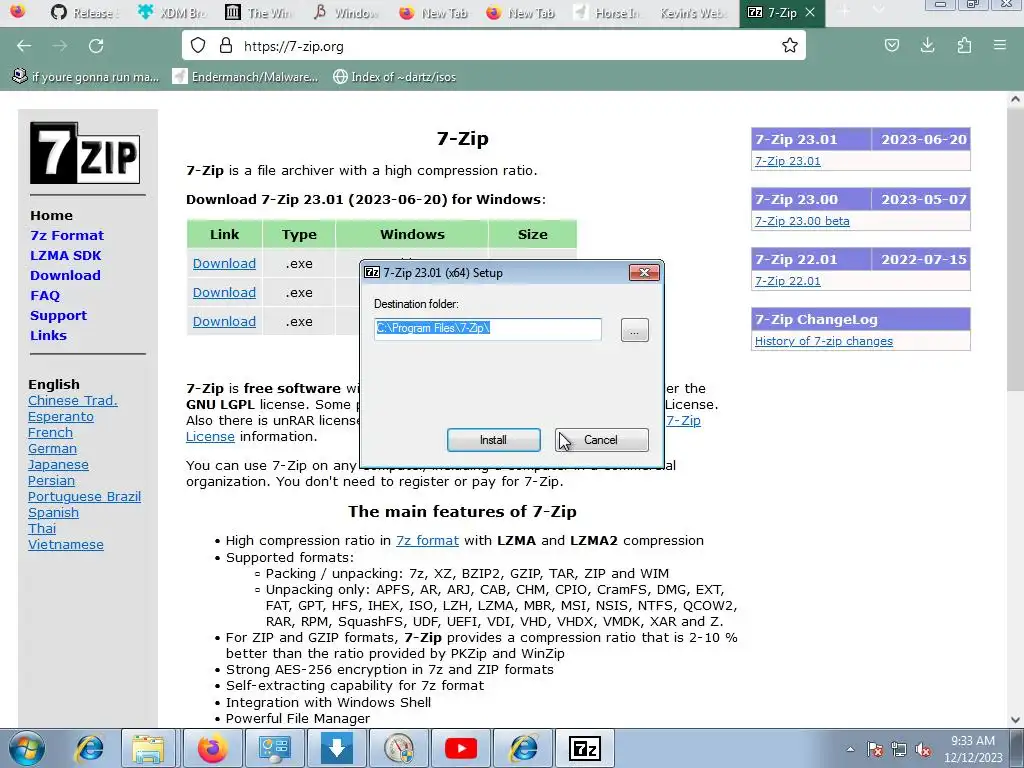Show hidden tray icons arrow
The height and width of the screenshot is (768, 1024).
[850, 750]
